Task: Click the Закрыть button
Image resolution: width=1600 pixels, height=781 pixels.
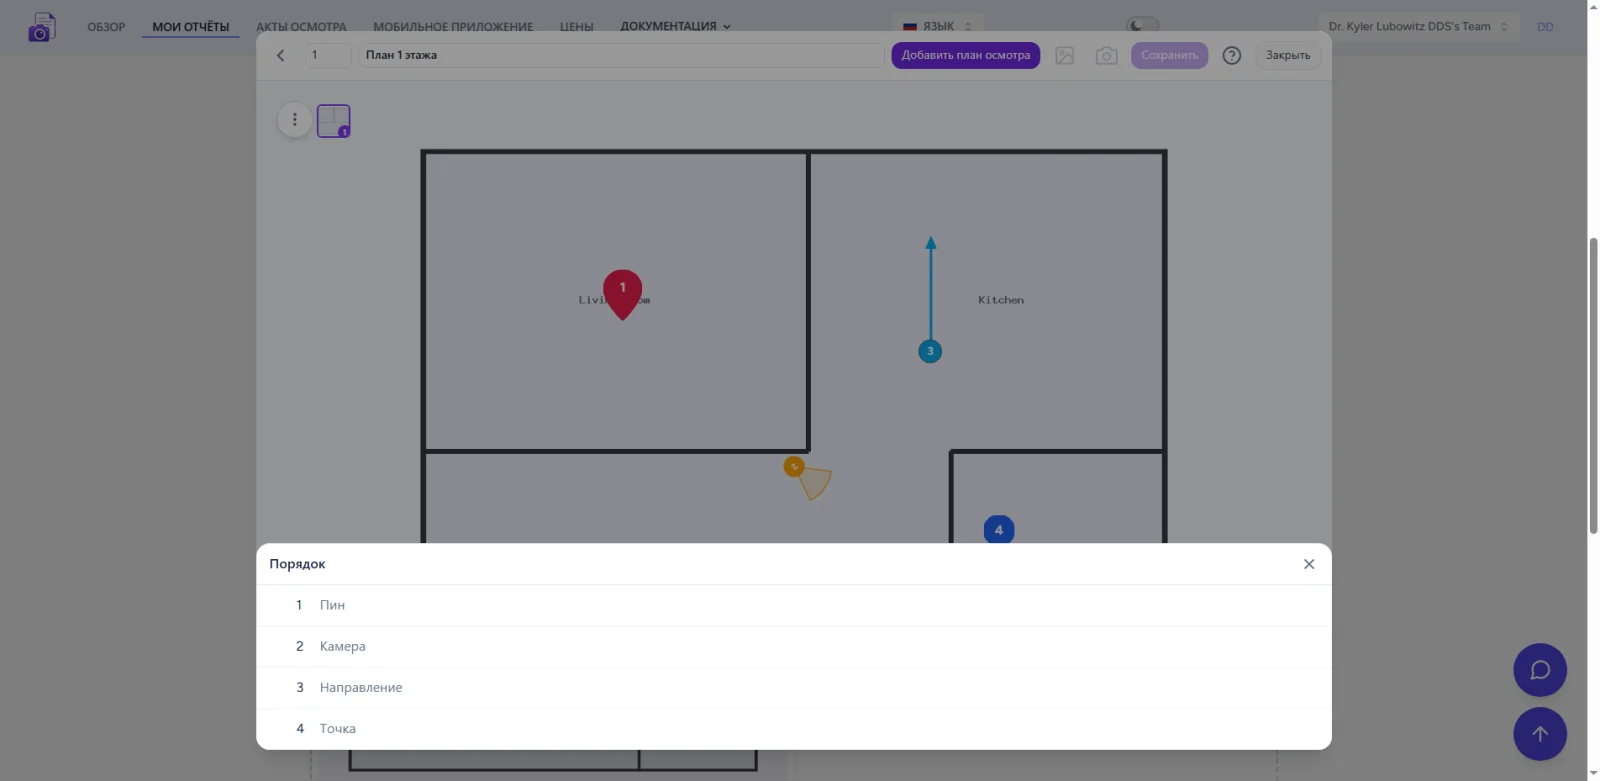Action: pos(1288,56)
